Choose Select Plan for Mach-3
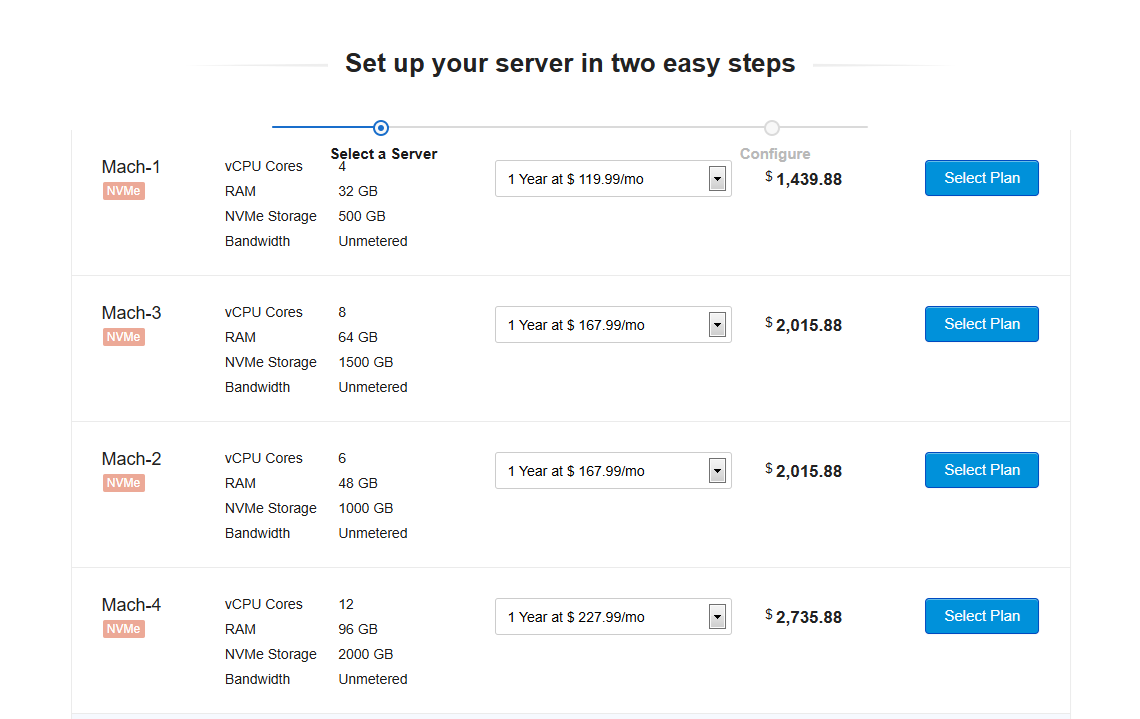 (982, 324)
